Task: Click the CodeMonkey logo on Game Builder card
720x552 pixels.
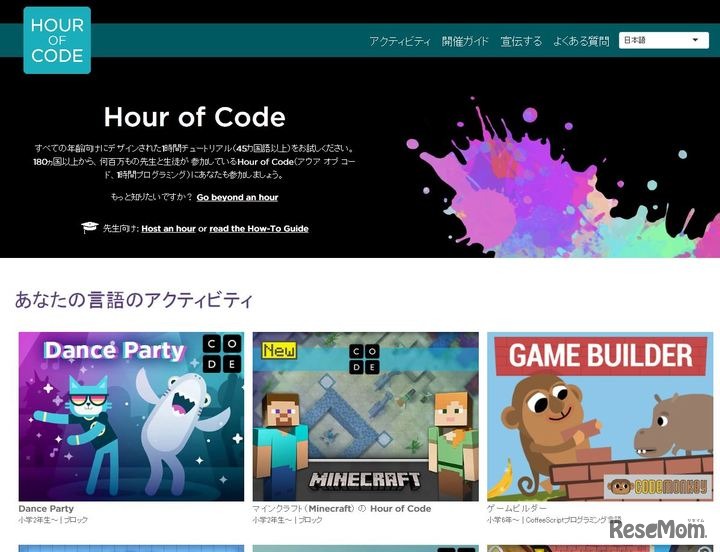Action: pyautogui.click(x=660, y=487)
